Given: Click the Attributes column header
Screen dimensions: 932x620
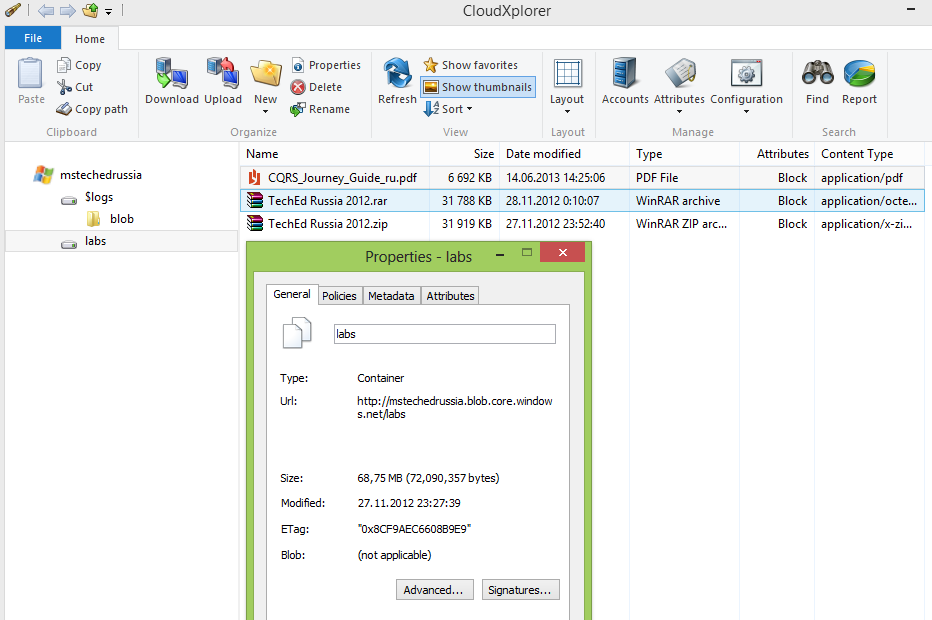Looking at the screenshot, I should point(777,154).
